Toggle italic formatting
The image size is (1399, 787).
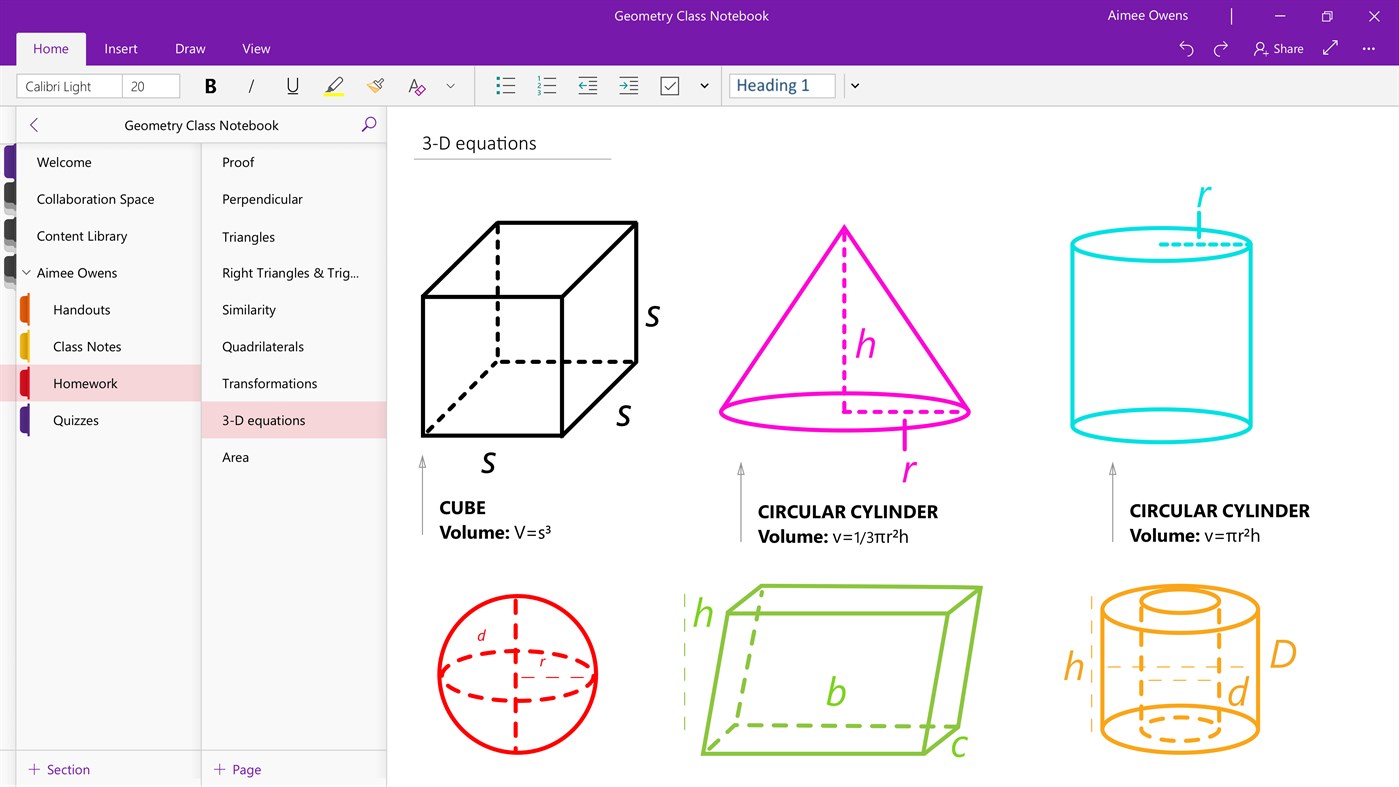coord(251,86)
